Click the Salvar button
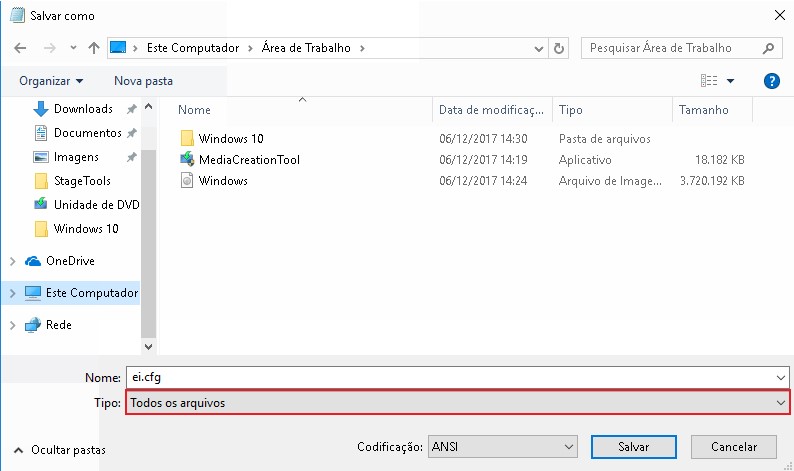Image resolution: width=794 pixels, height=471 pixels. coord(633,447)
